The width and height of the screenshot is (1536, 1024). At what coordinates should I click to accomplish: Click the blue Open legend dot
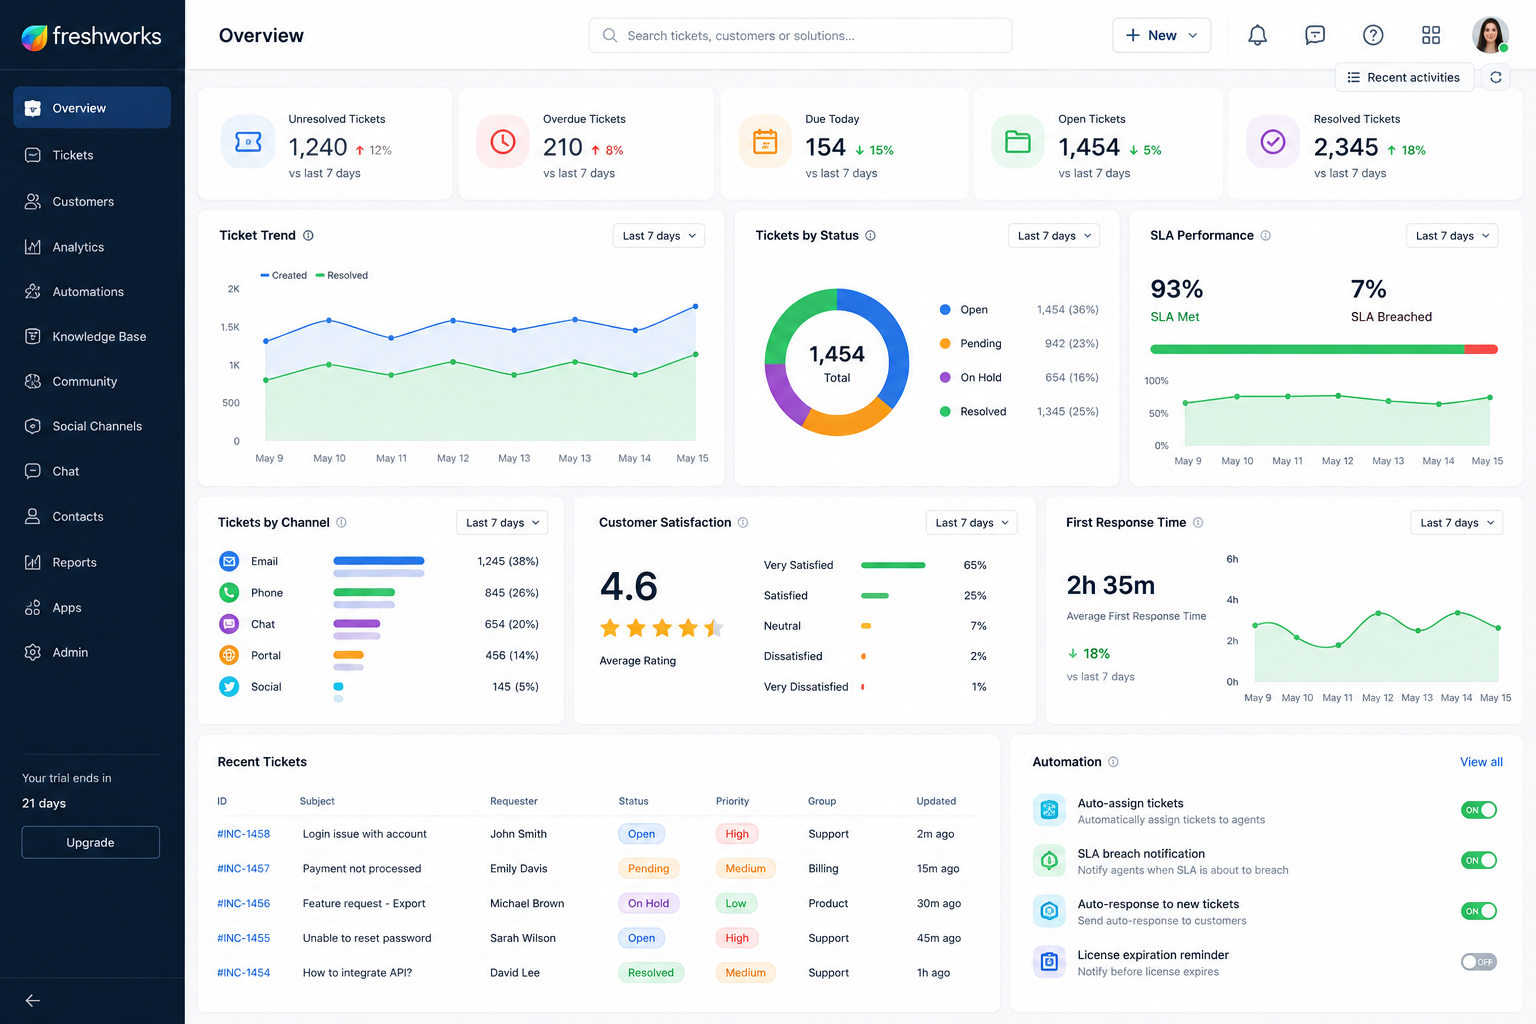tap(945, 310)
